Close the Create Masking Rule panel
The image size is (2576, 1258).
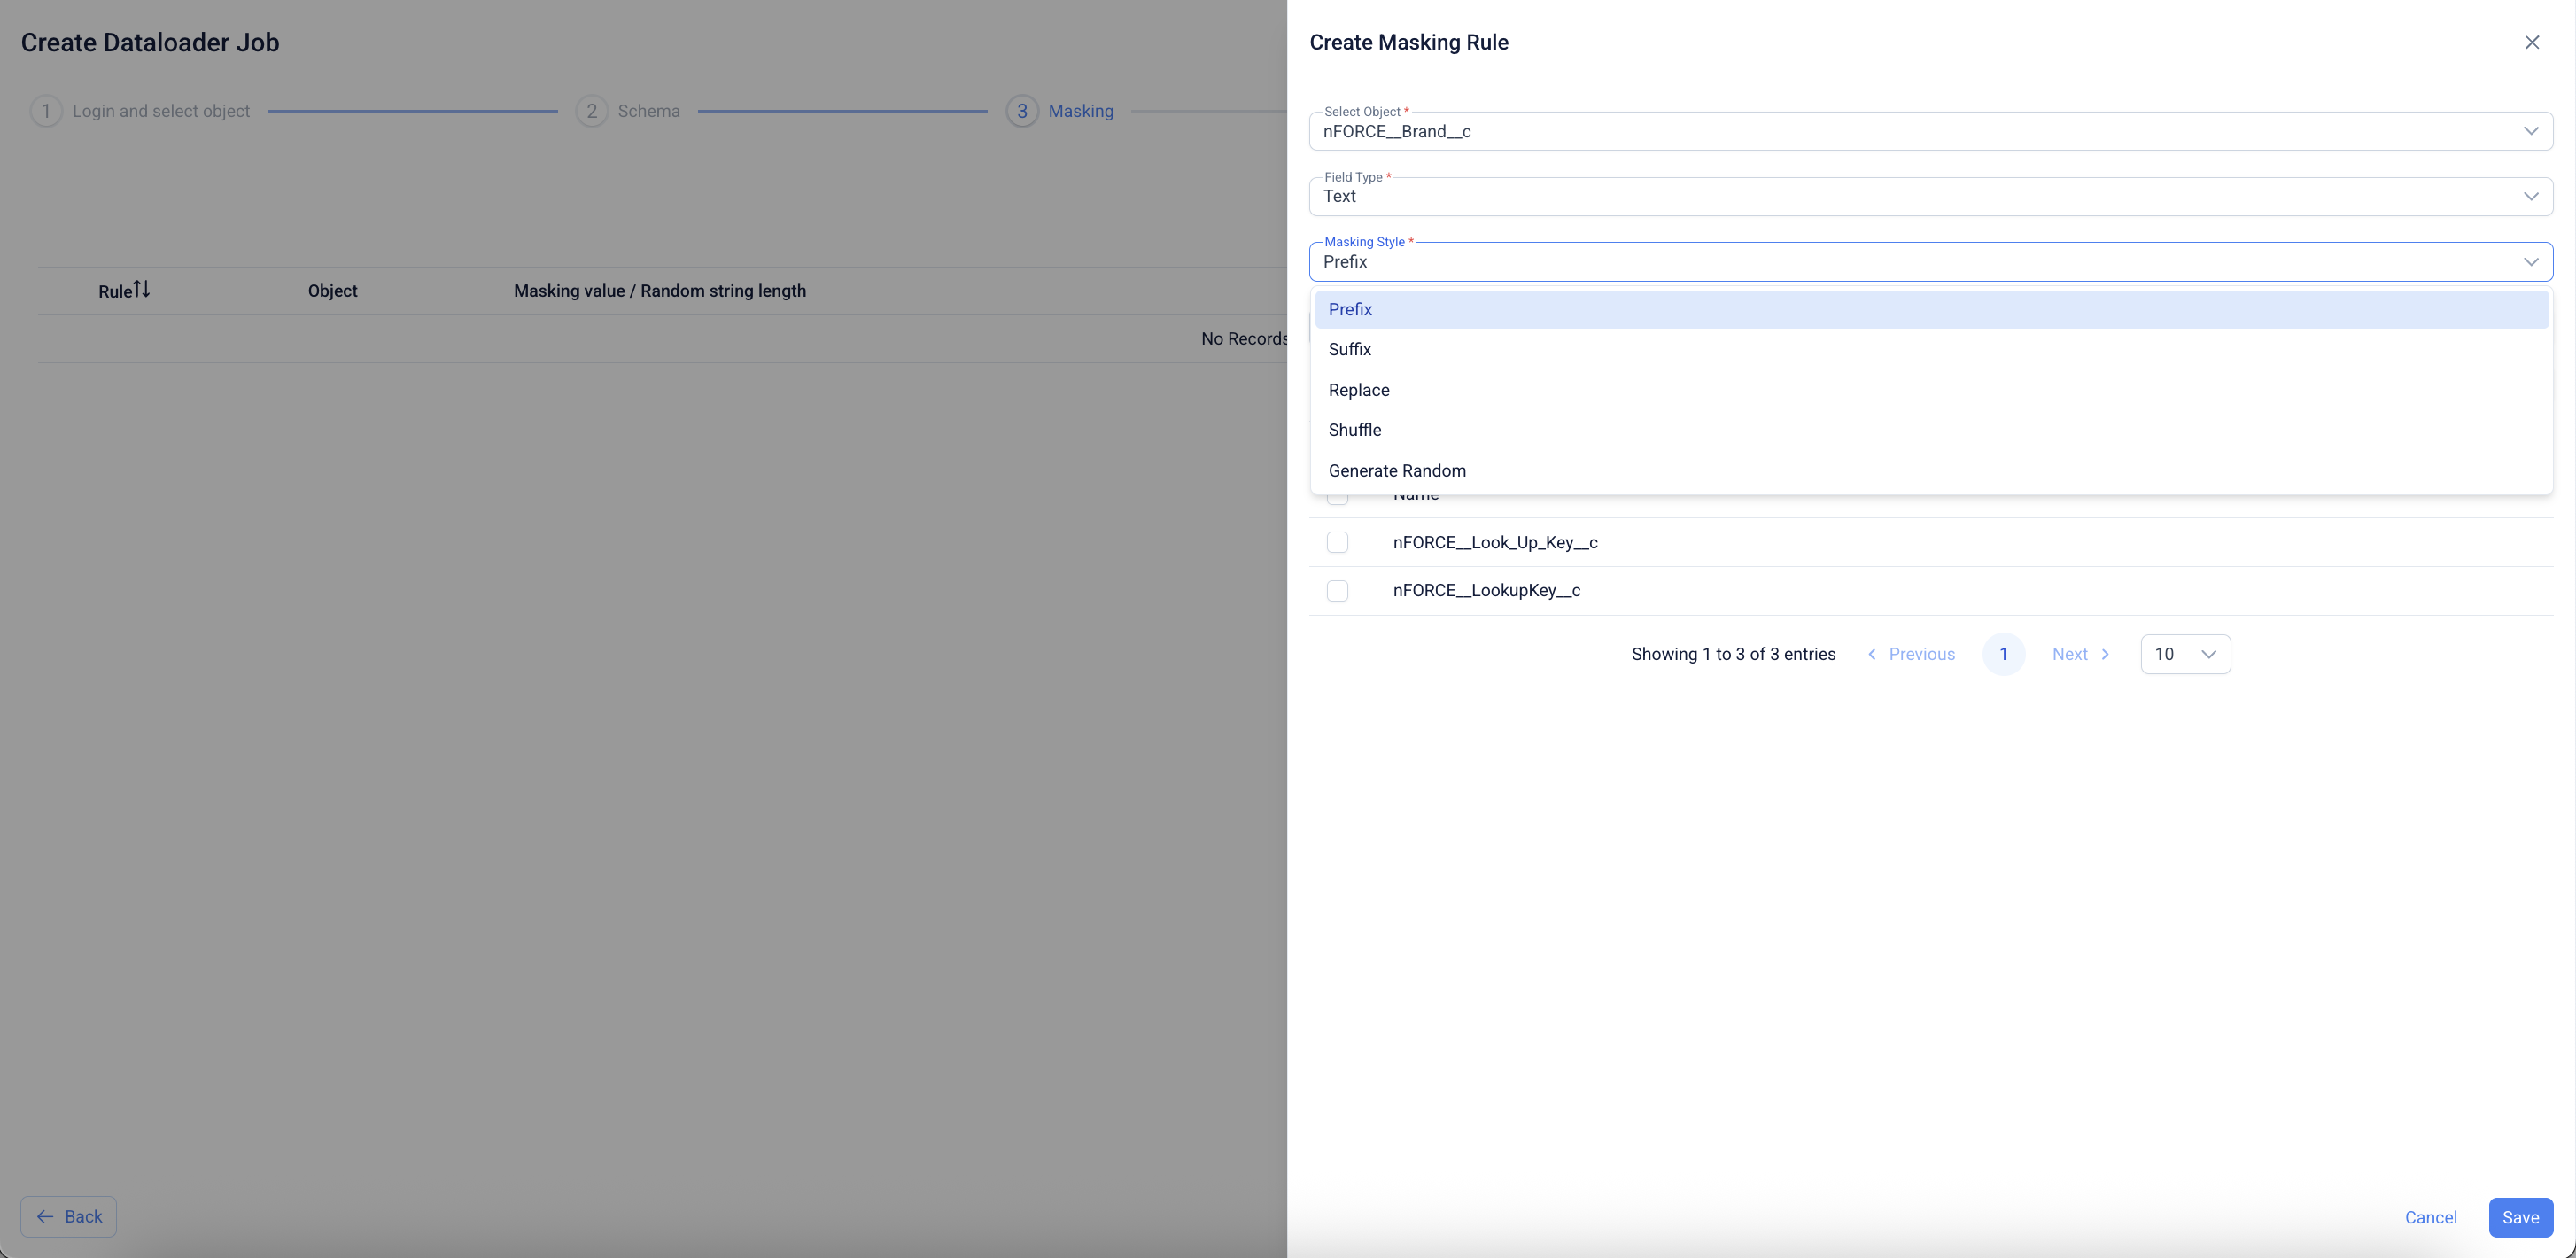2531,42
